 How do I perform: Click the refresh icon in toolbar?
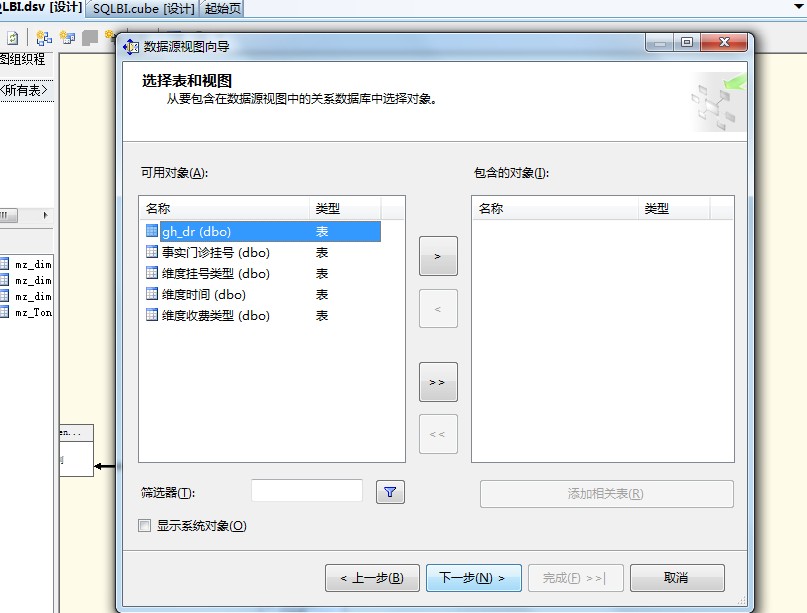point(13,38)
